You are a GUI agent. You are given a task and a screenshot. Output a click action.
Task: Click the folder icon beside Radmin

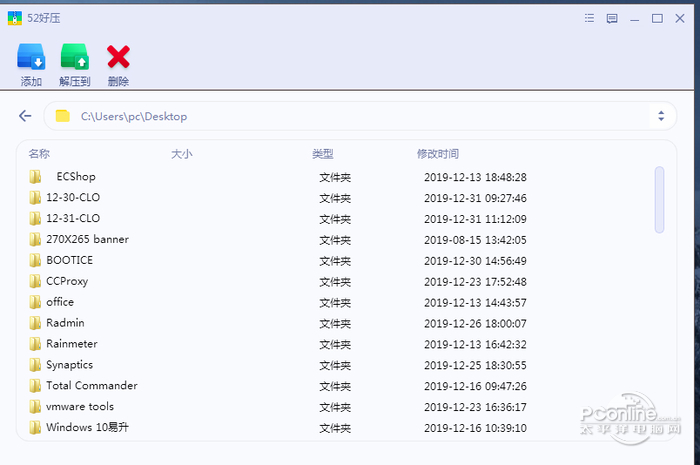[35, 323]
